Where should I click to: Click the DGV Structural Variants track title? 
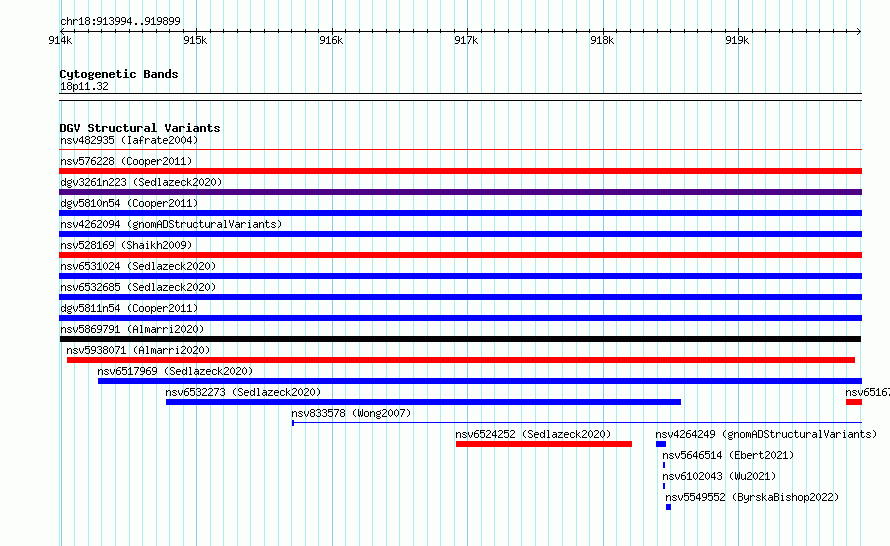click(x=140, y=128)
